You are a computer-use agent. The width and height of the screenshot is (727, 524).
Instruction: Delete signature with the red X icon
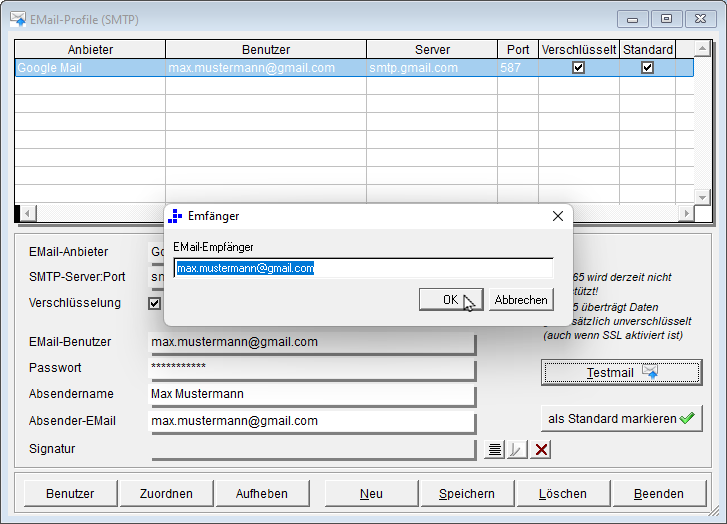tap(541, 449)
